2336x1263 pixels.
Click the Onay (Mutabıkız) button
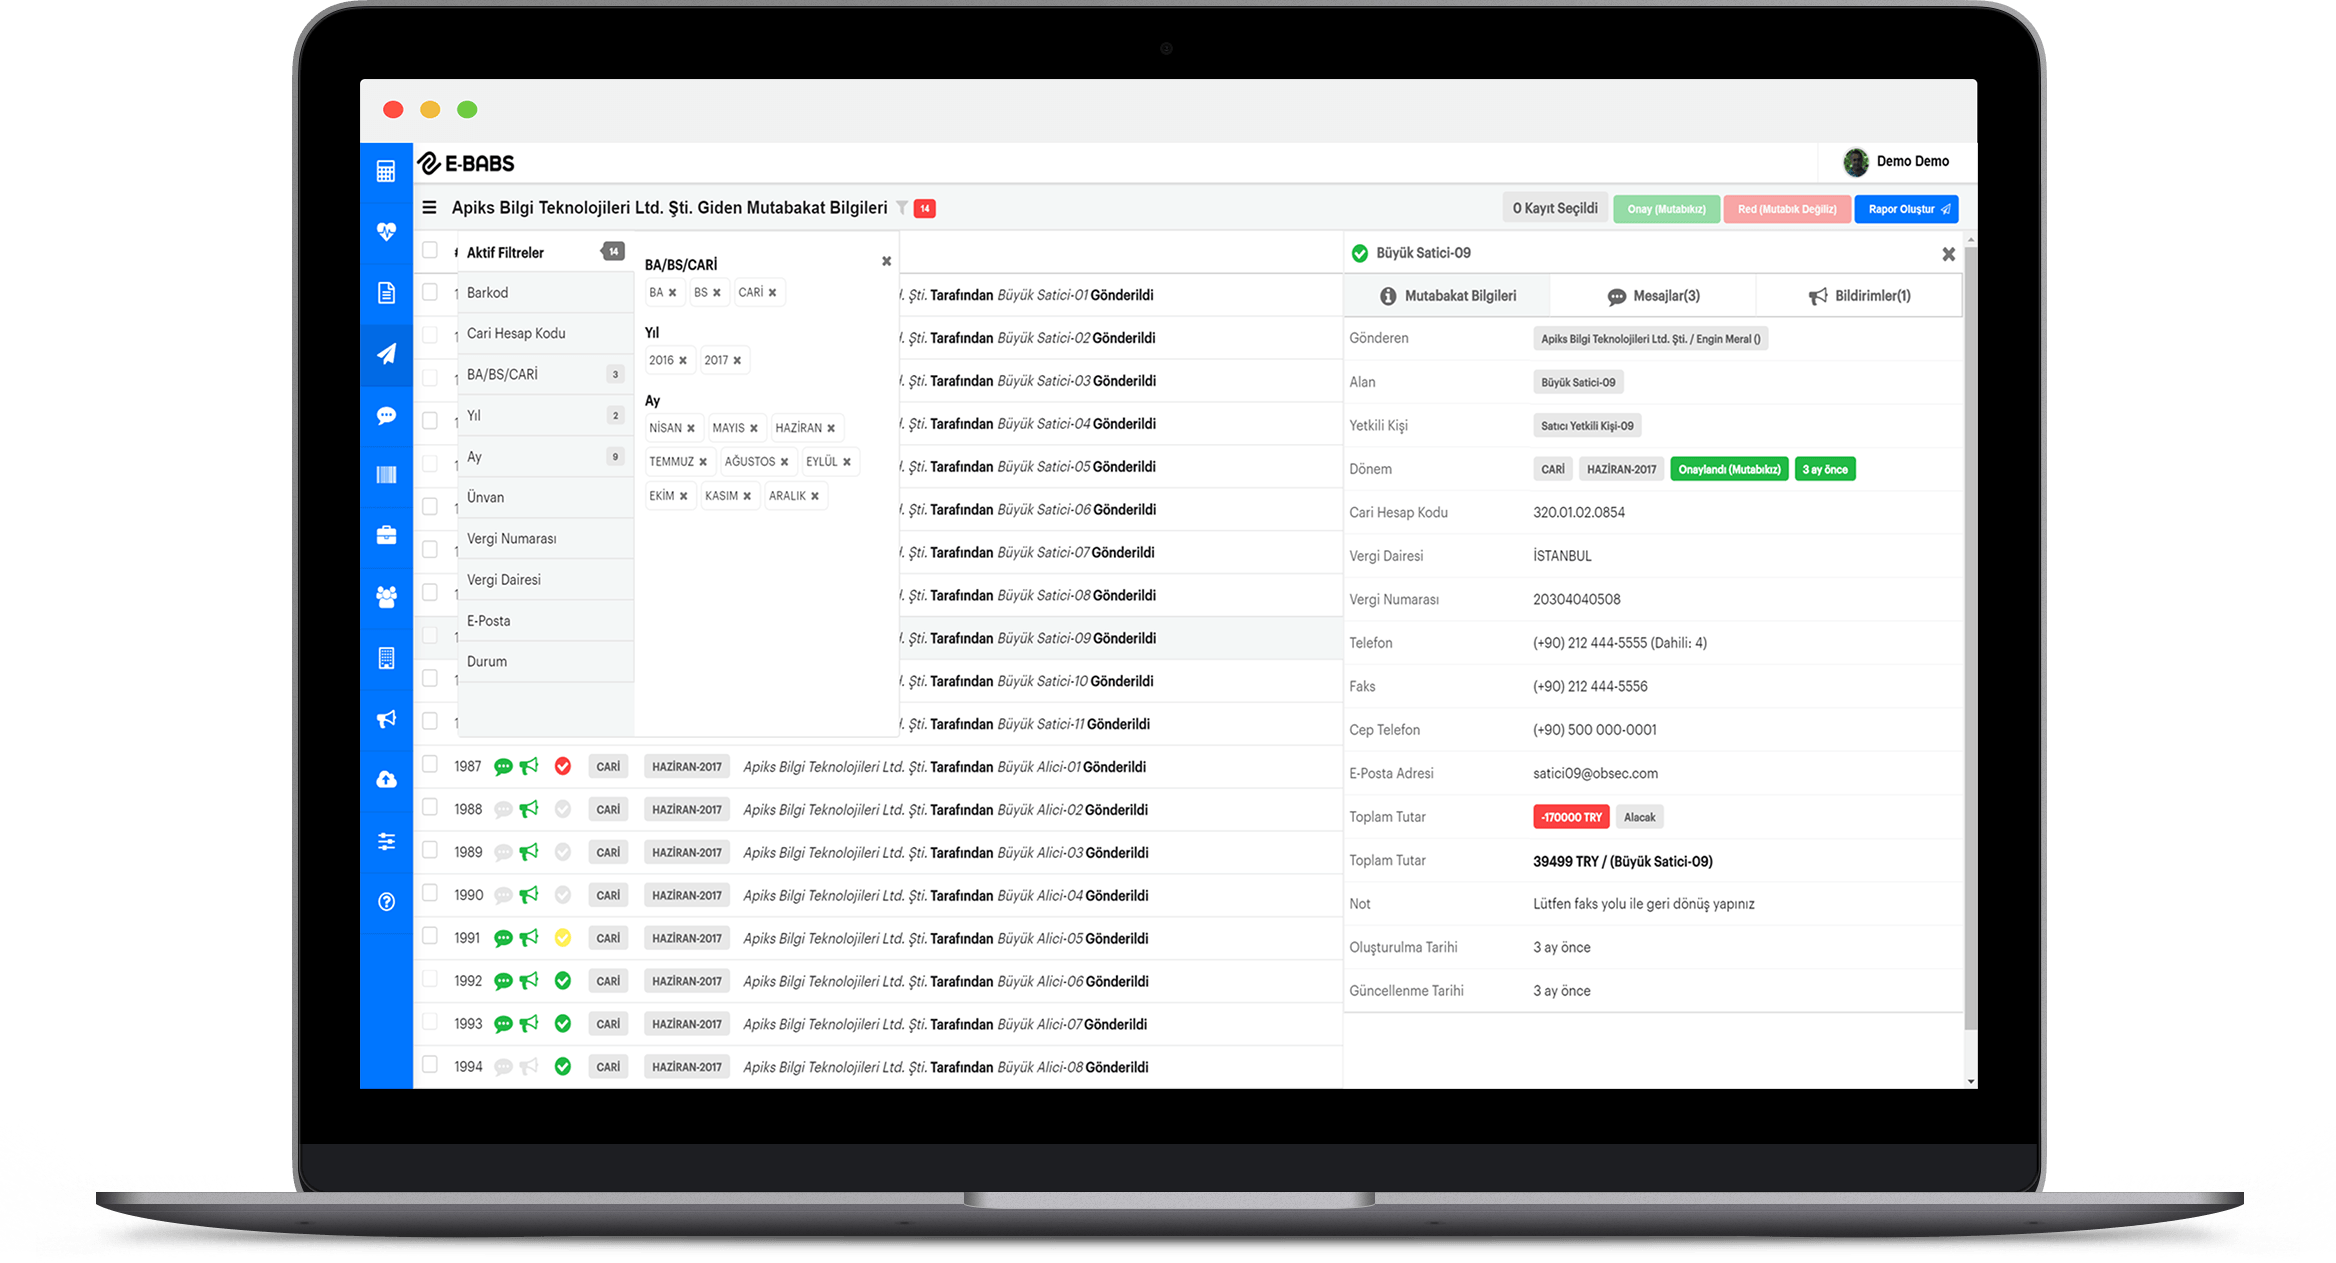pos(1666,209)
